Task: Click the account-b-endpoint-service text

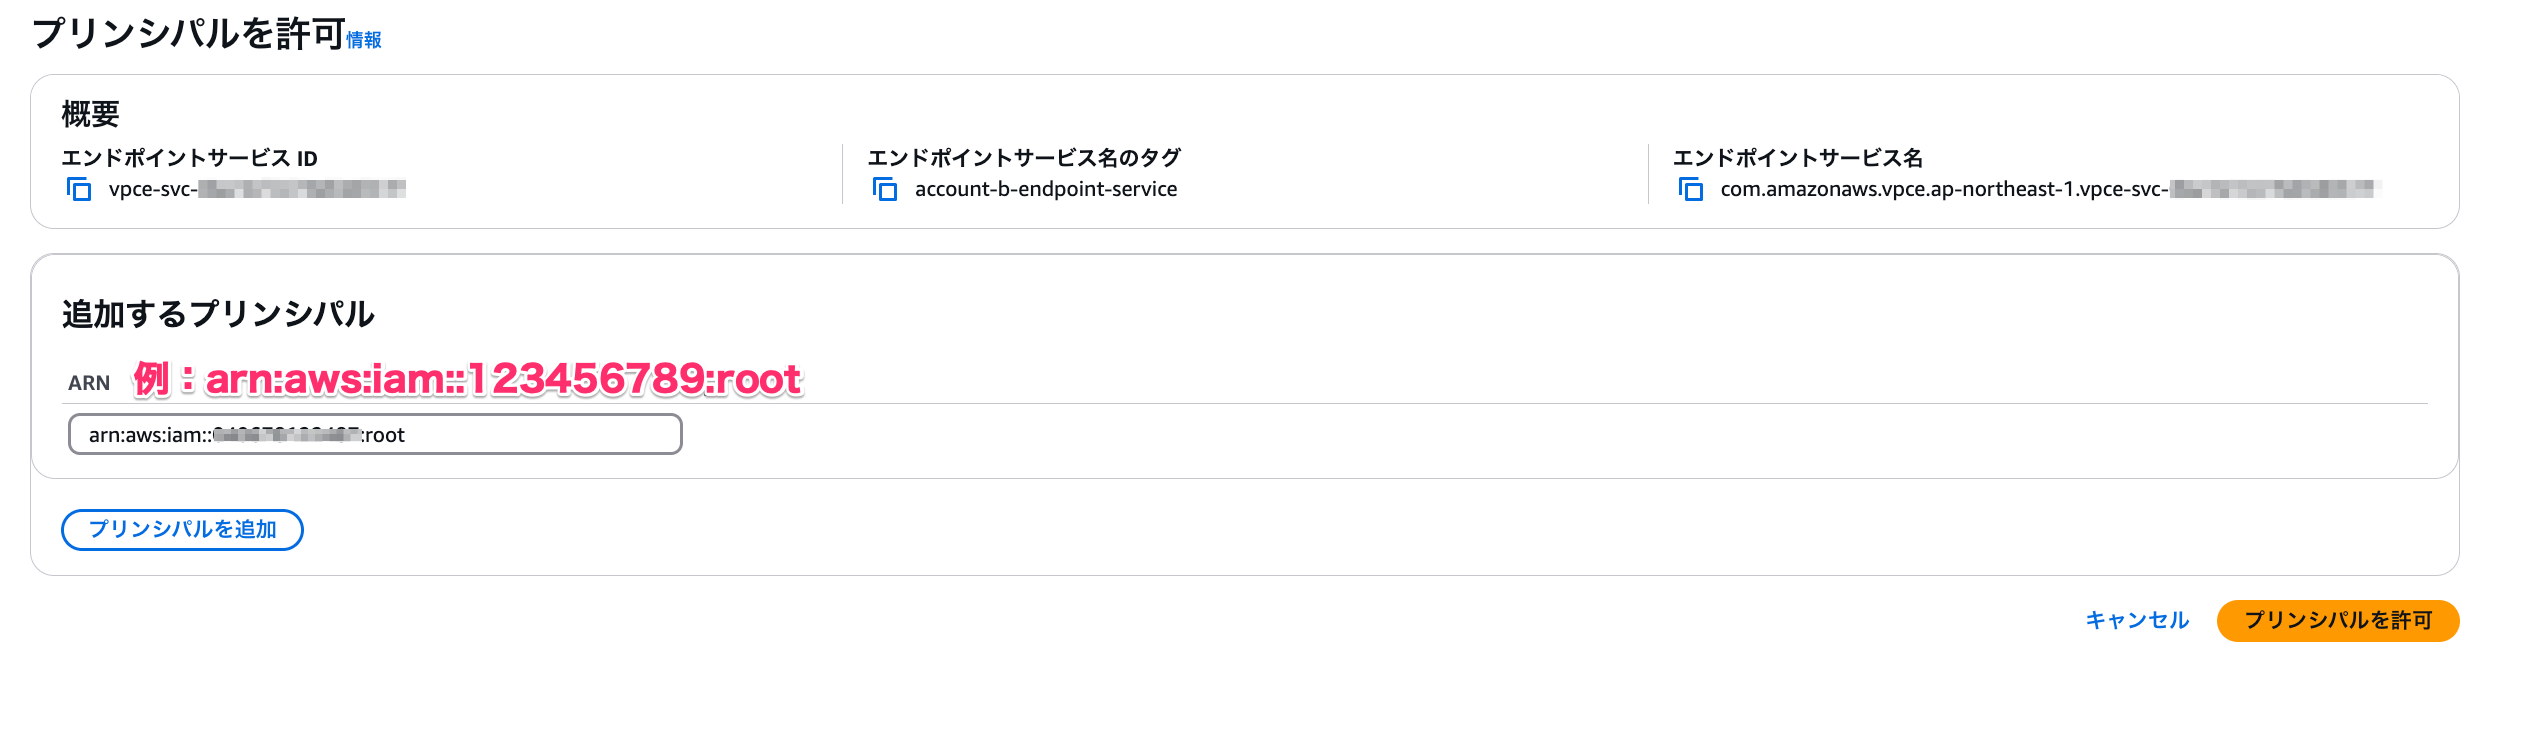Action: coord(1046,188)
